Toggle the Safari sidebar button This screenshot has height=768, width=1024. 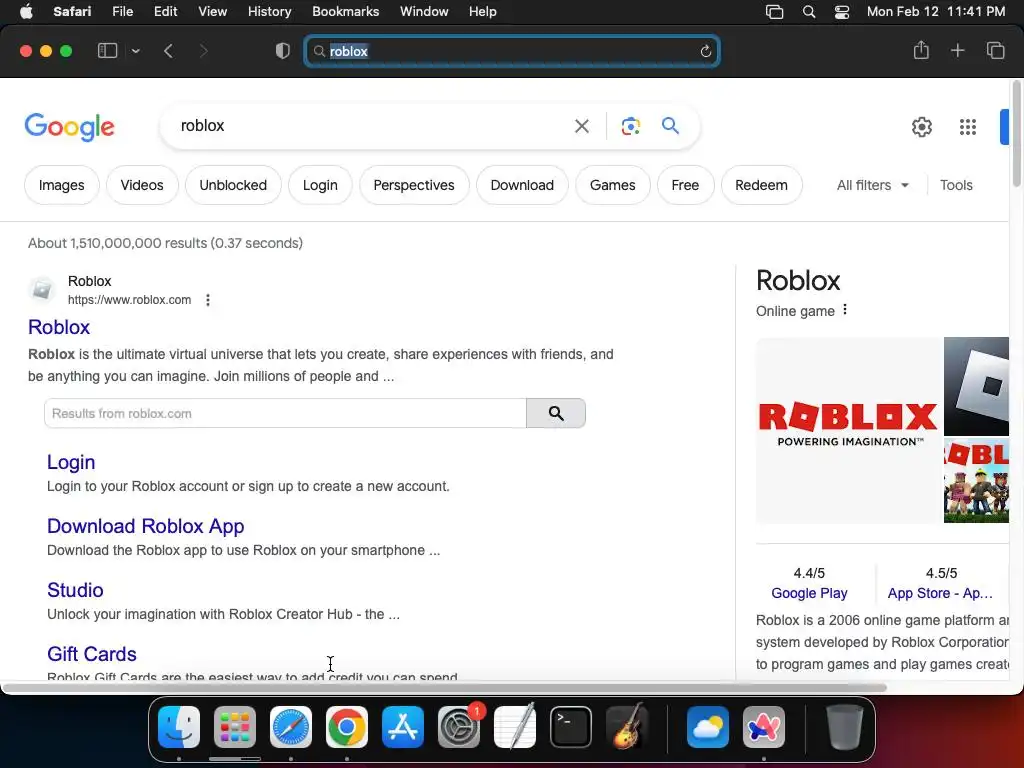(x=107, y=51)
